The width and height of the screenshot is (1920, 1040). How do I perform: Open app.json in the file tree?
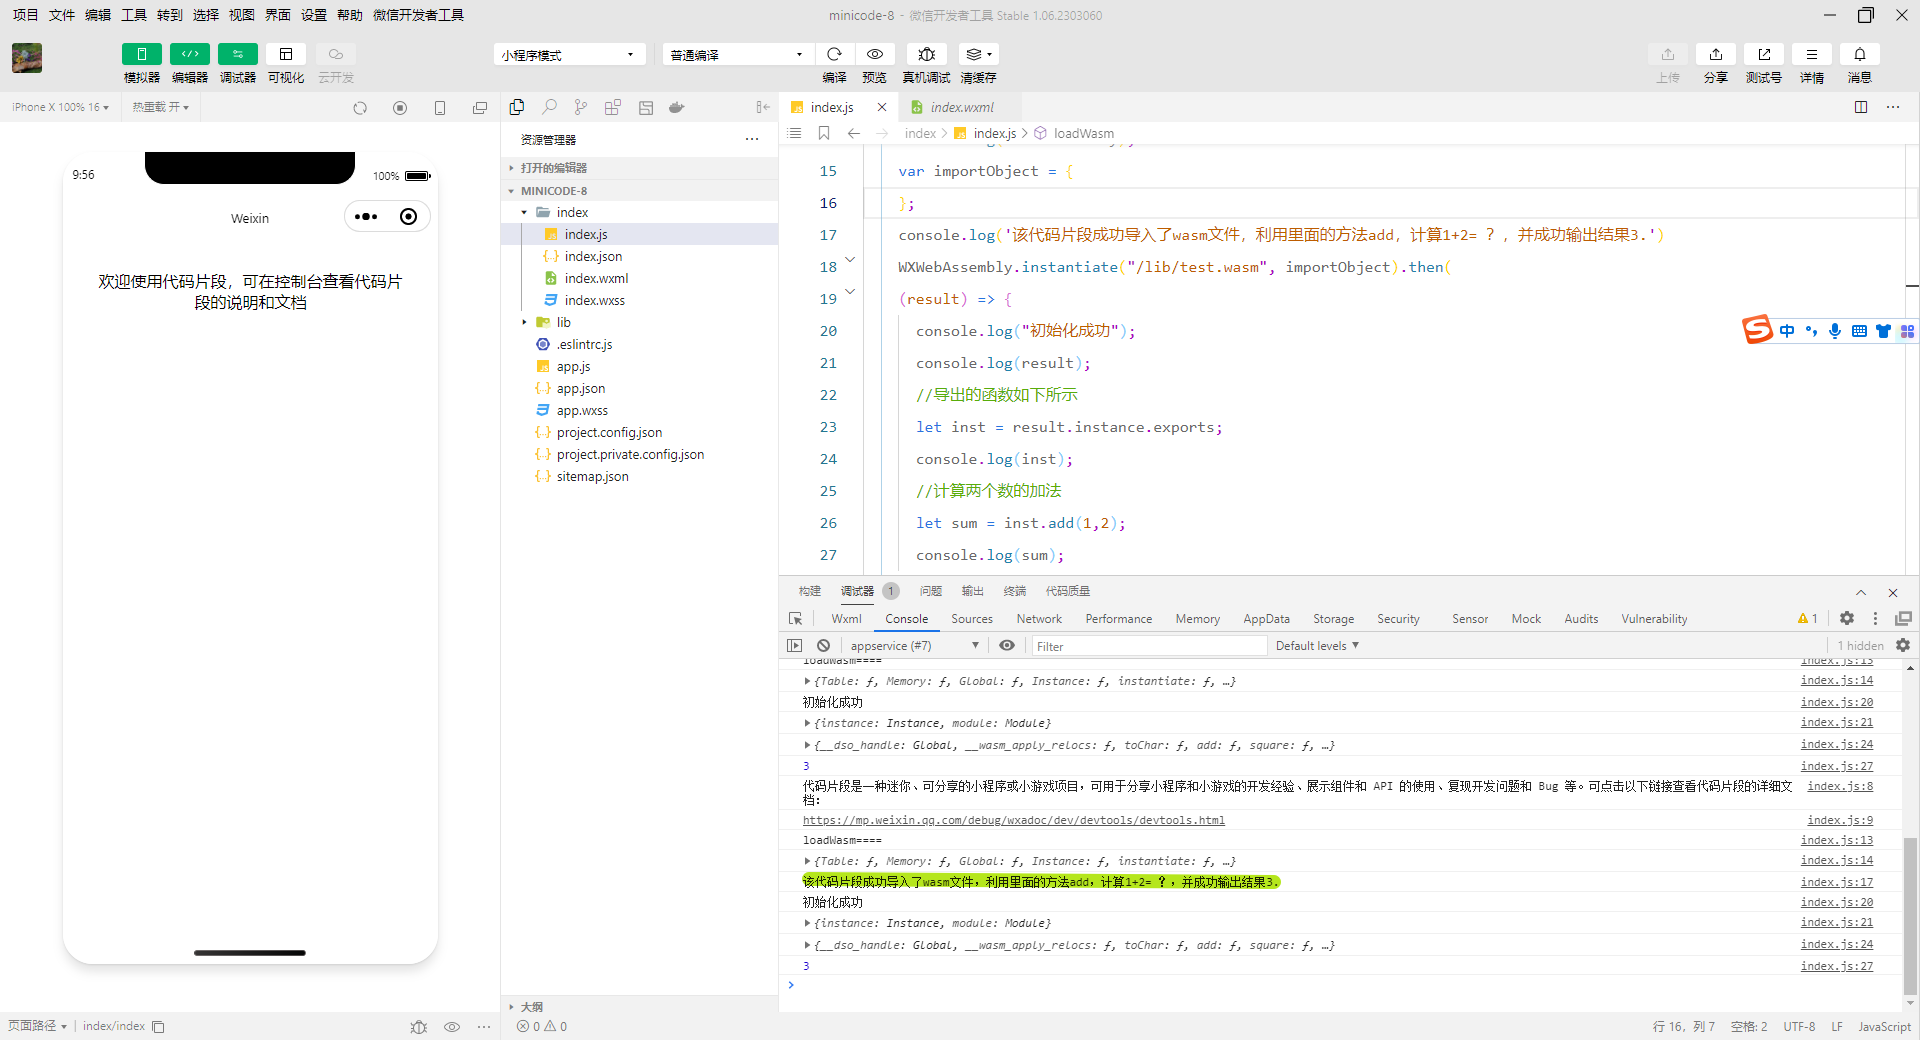581,388
